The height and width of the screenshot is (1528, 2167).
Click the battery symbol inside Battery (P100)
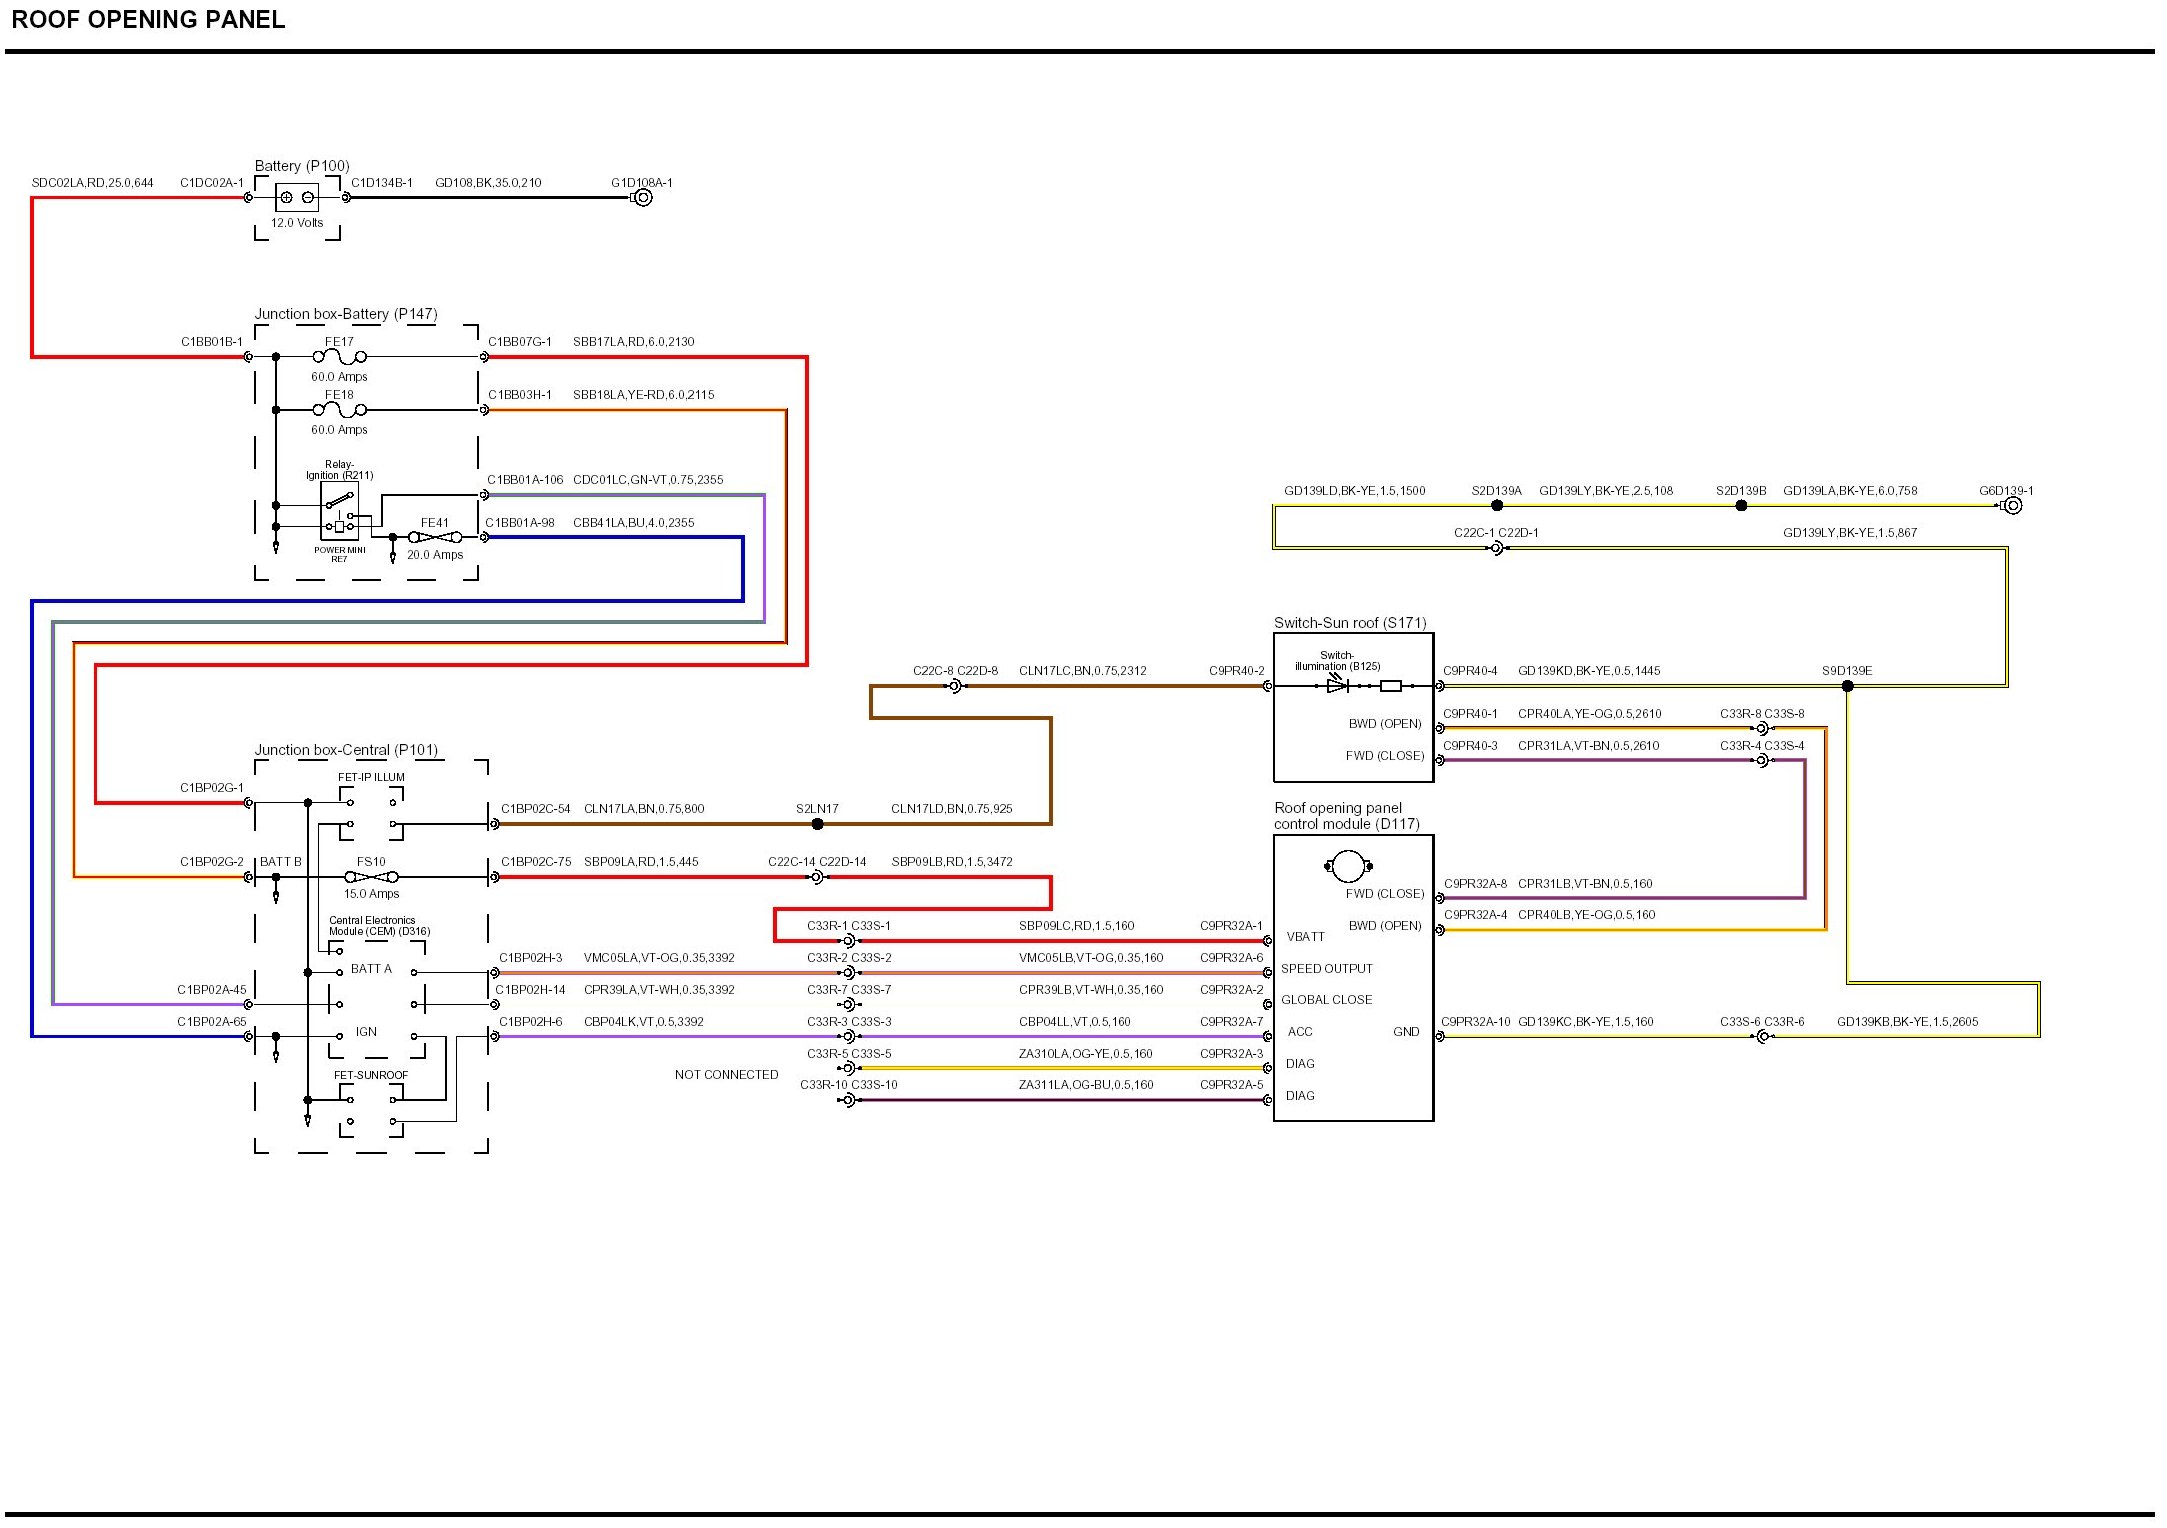[x=297, y=197]
